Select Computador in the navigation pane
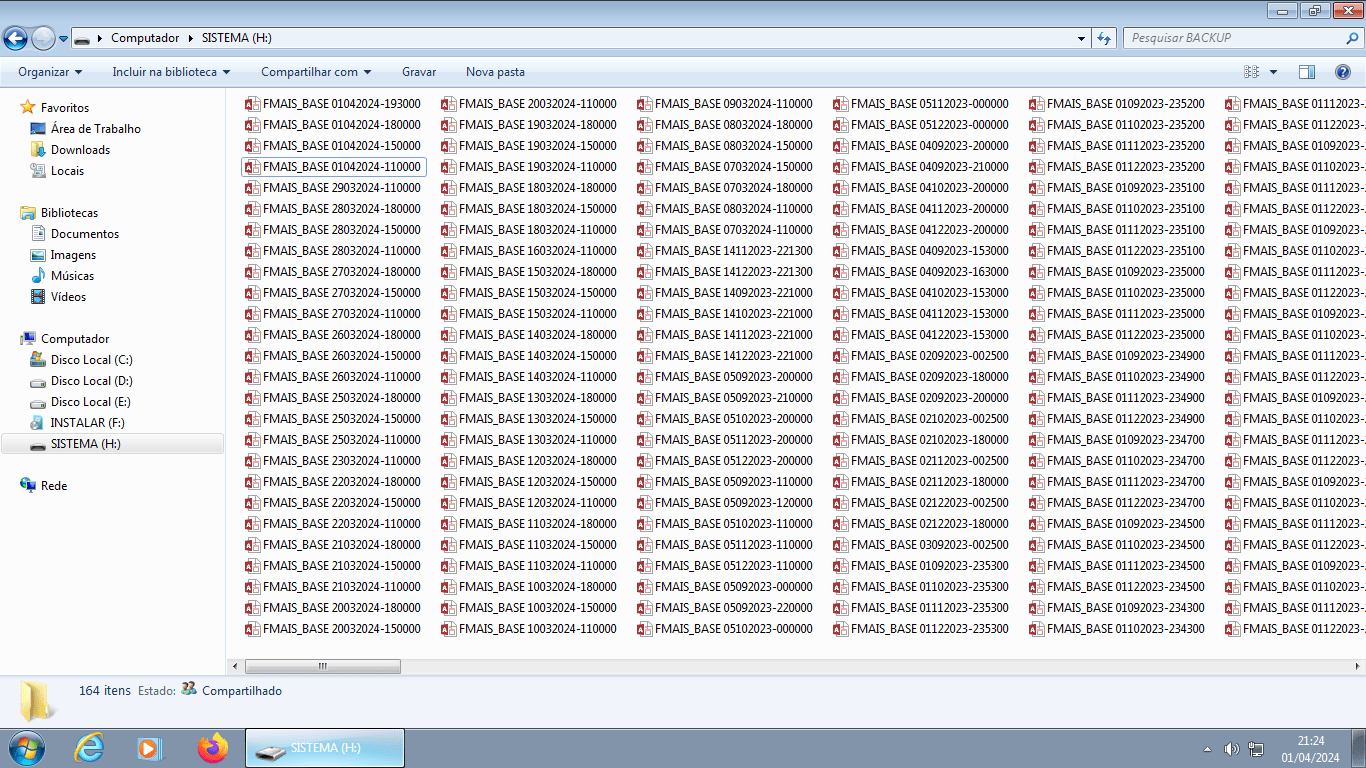1366x768 pixels. (75, 339)
